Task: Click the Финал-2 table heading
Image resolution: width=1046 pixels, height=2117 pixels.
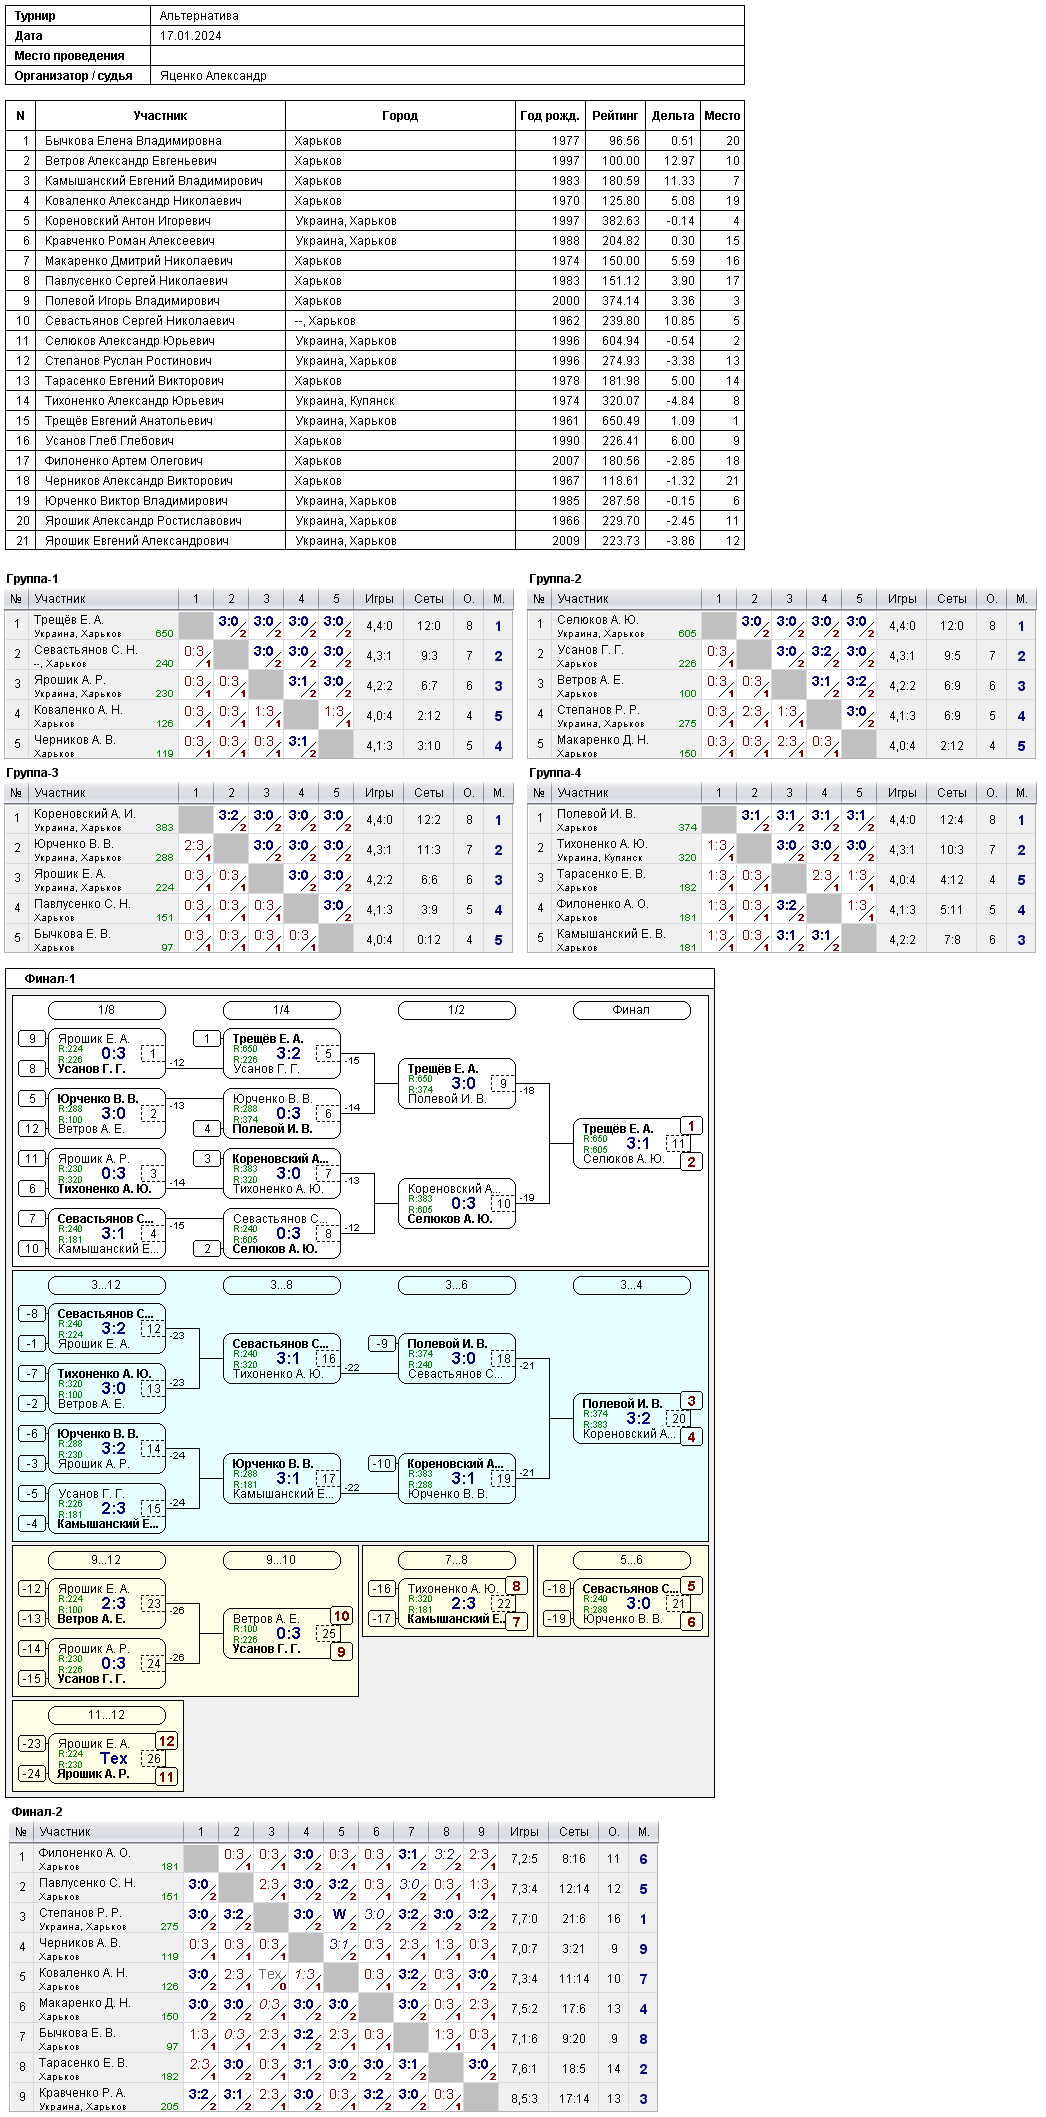Action: point(37,1812)
